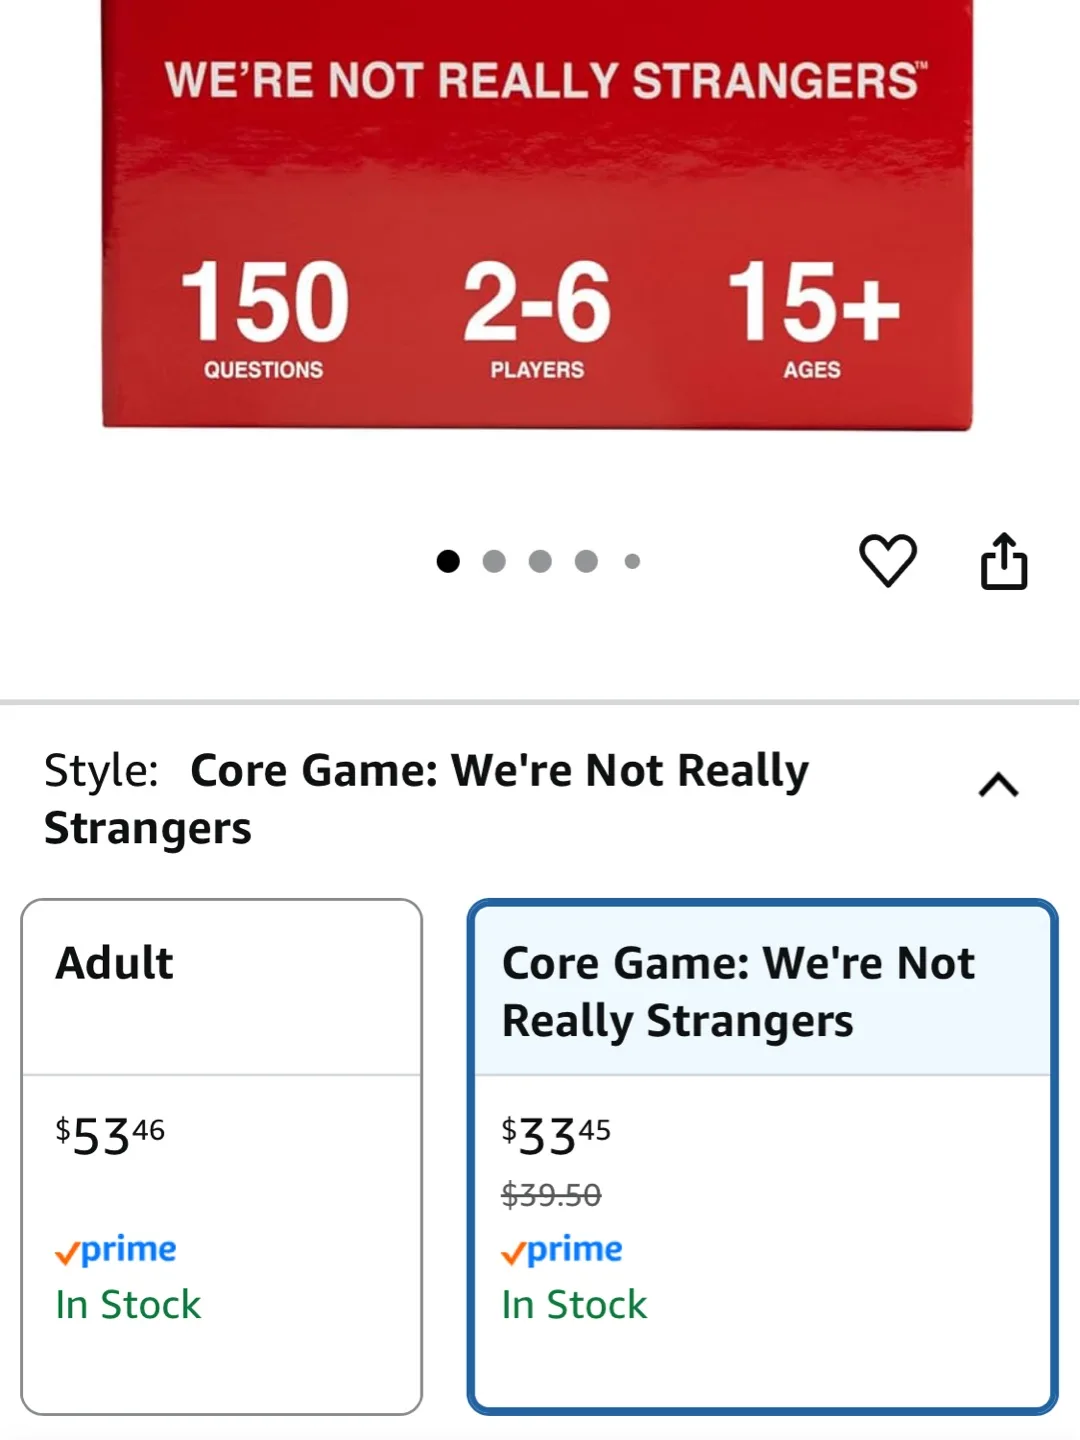
Task: Select the first carousel dot
Action: point(450,561)
